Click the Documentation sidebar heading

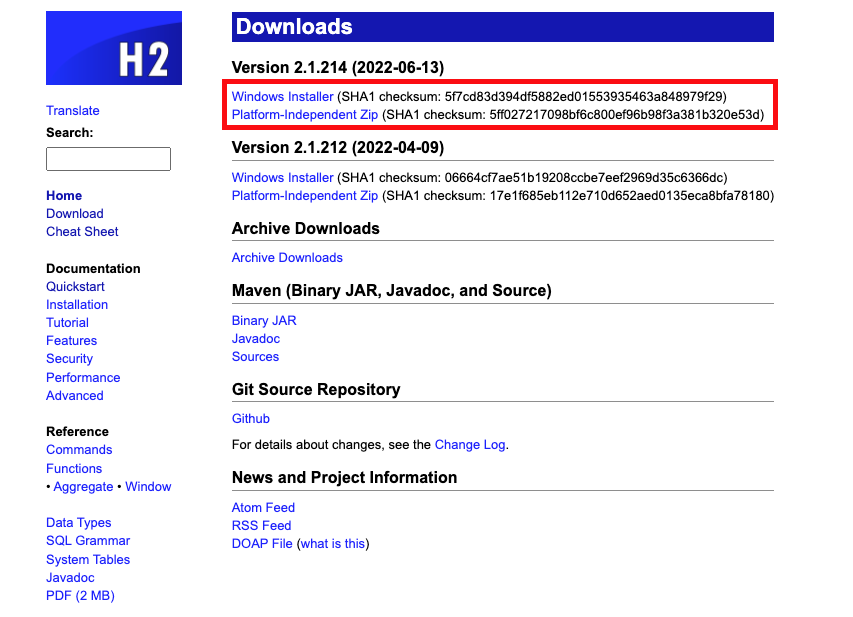(x=93, y=268)
